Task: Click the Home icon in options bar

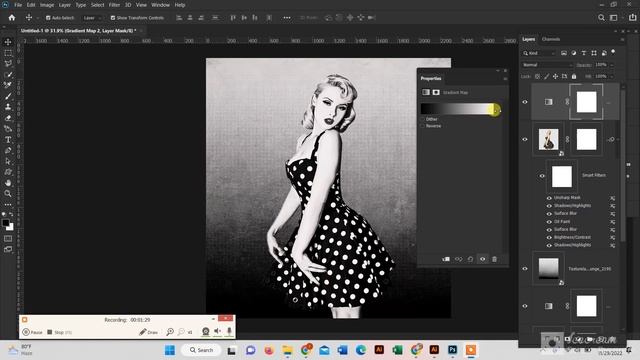Action: coord(11,18)
